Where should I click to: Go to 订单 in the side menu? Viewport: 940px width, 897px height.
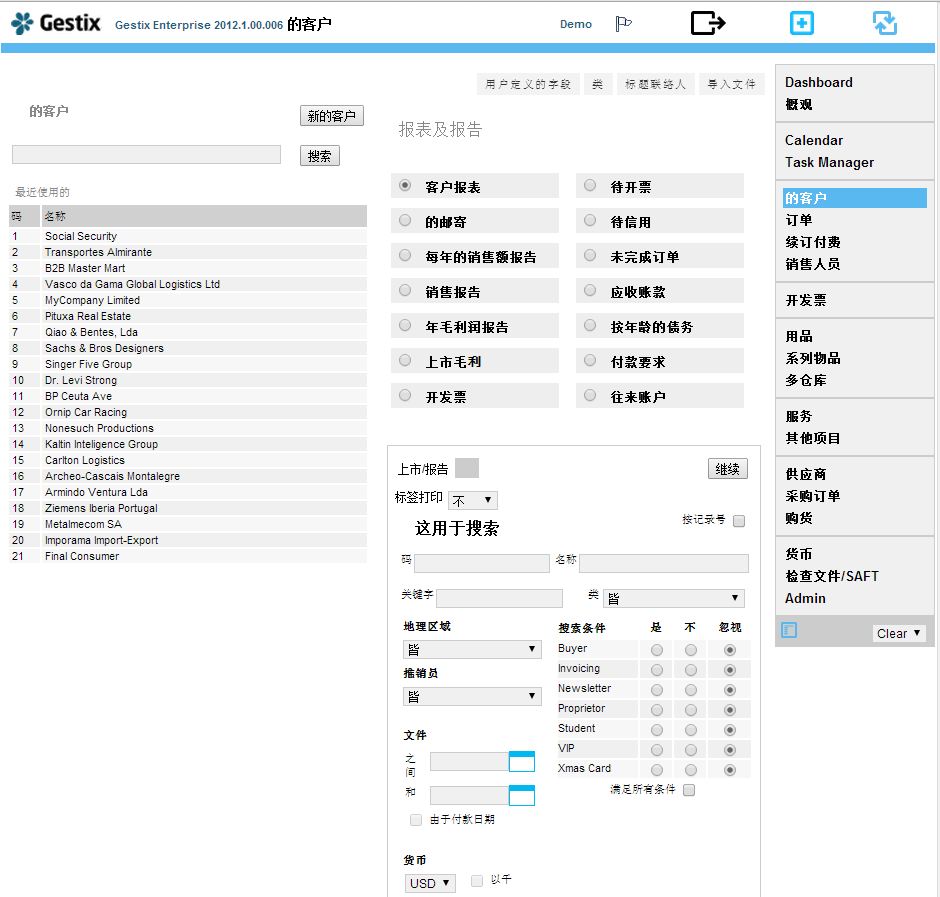[799, 220]
